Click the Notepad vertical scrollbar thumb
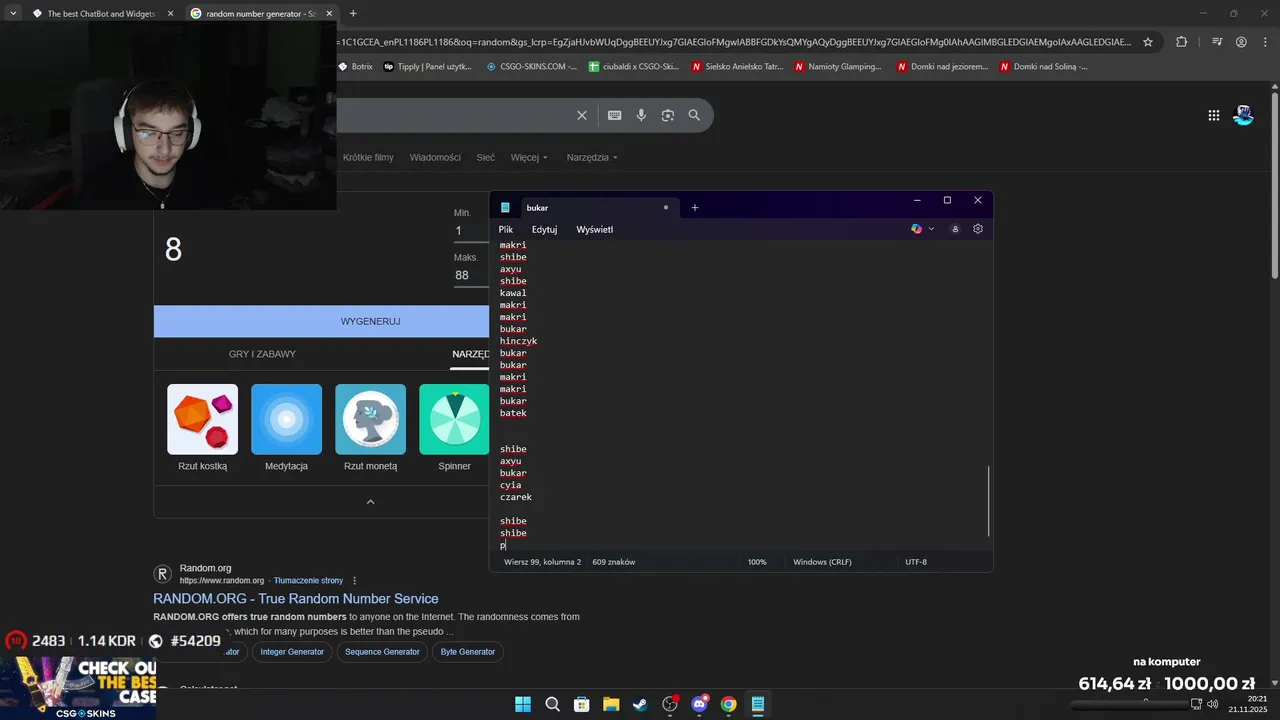 coord(988,501)
